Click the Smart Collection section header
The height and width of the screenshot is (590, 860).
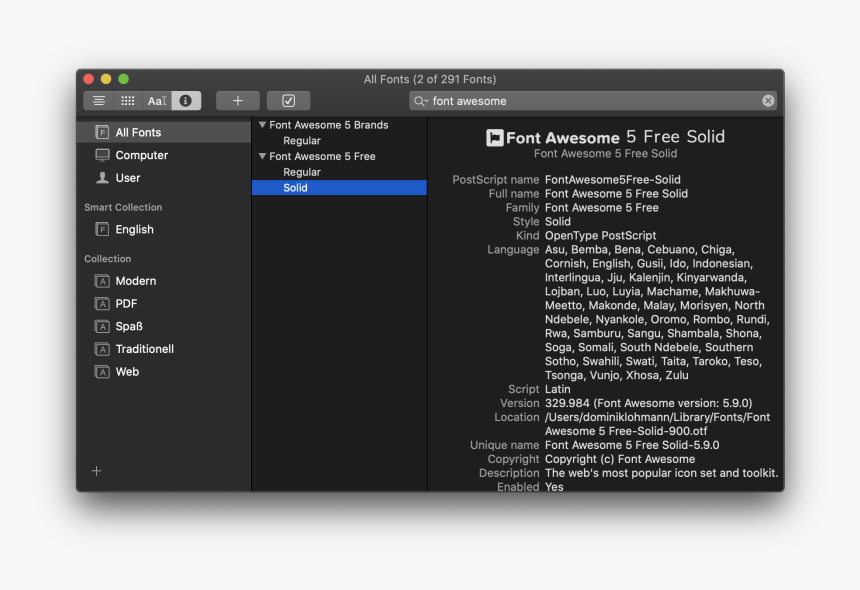click(x=123, y=207)
